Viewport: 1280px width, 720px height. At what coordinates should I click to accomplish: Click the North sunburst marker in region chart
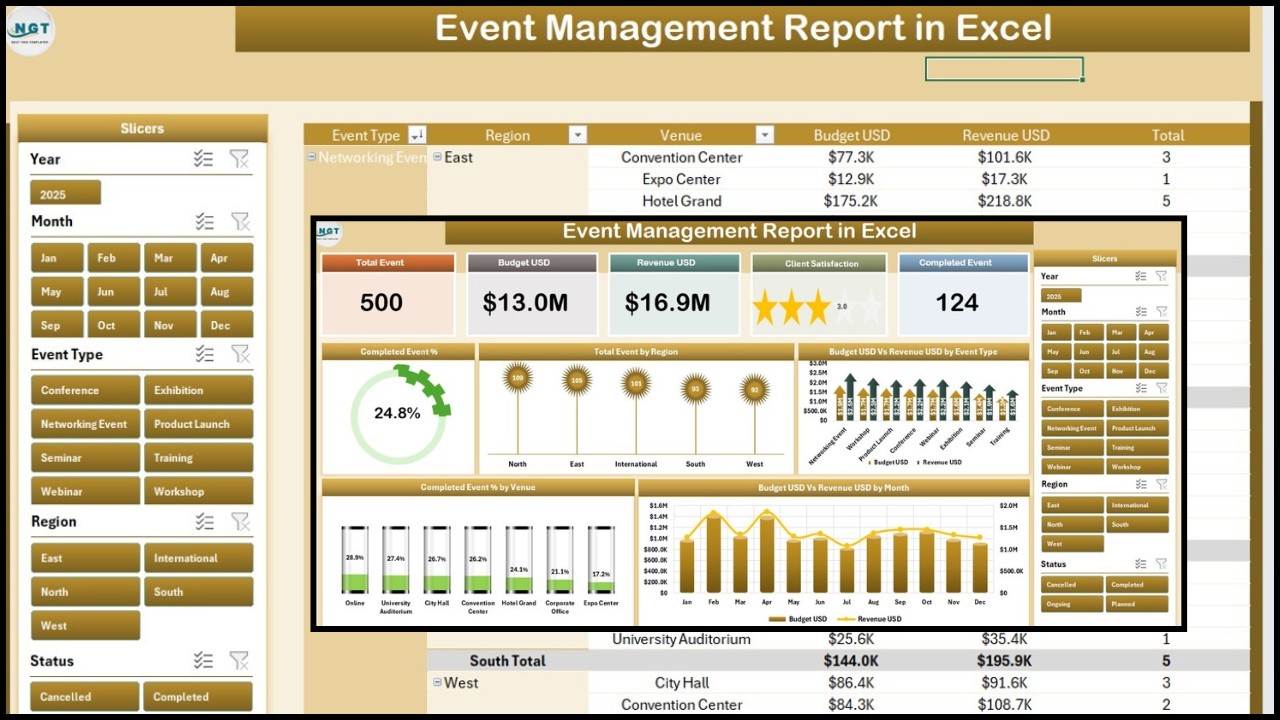coord(517,378)
